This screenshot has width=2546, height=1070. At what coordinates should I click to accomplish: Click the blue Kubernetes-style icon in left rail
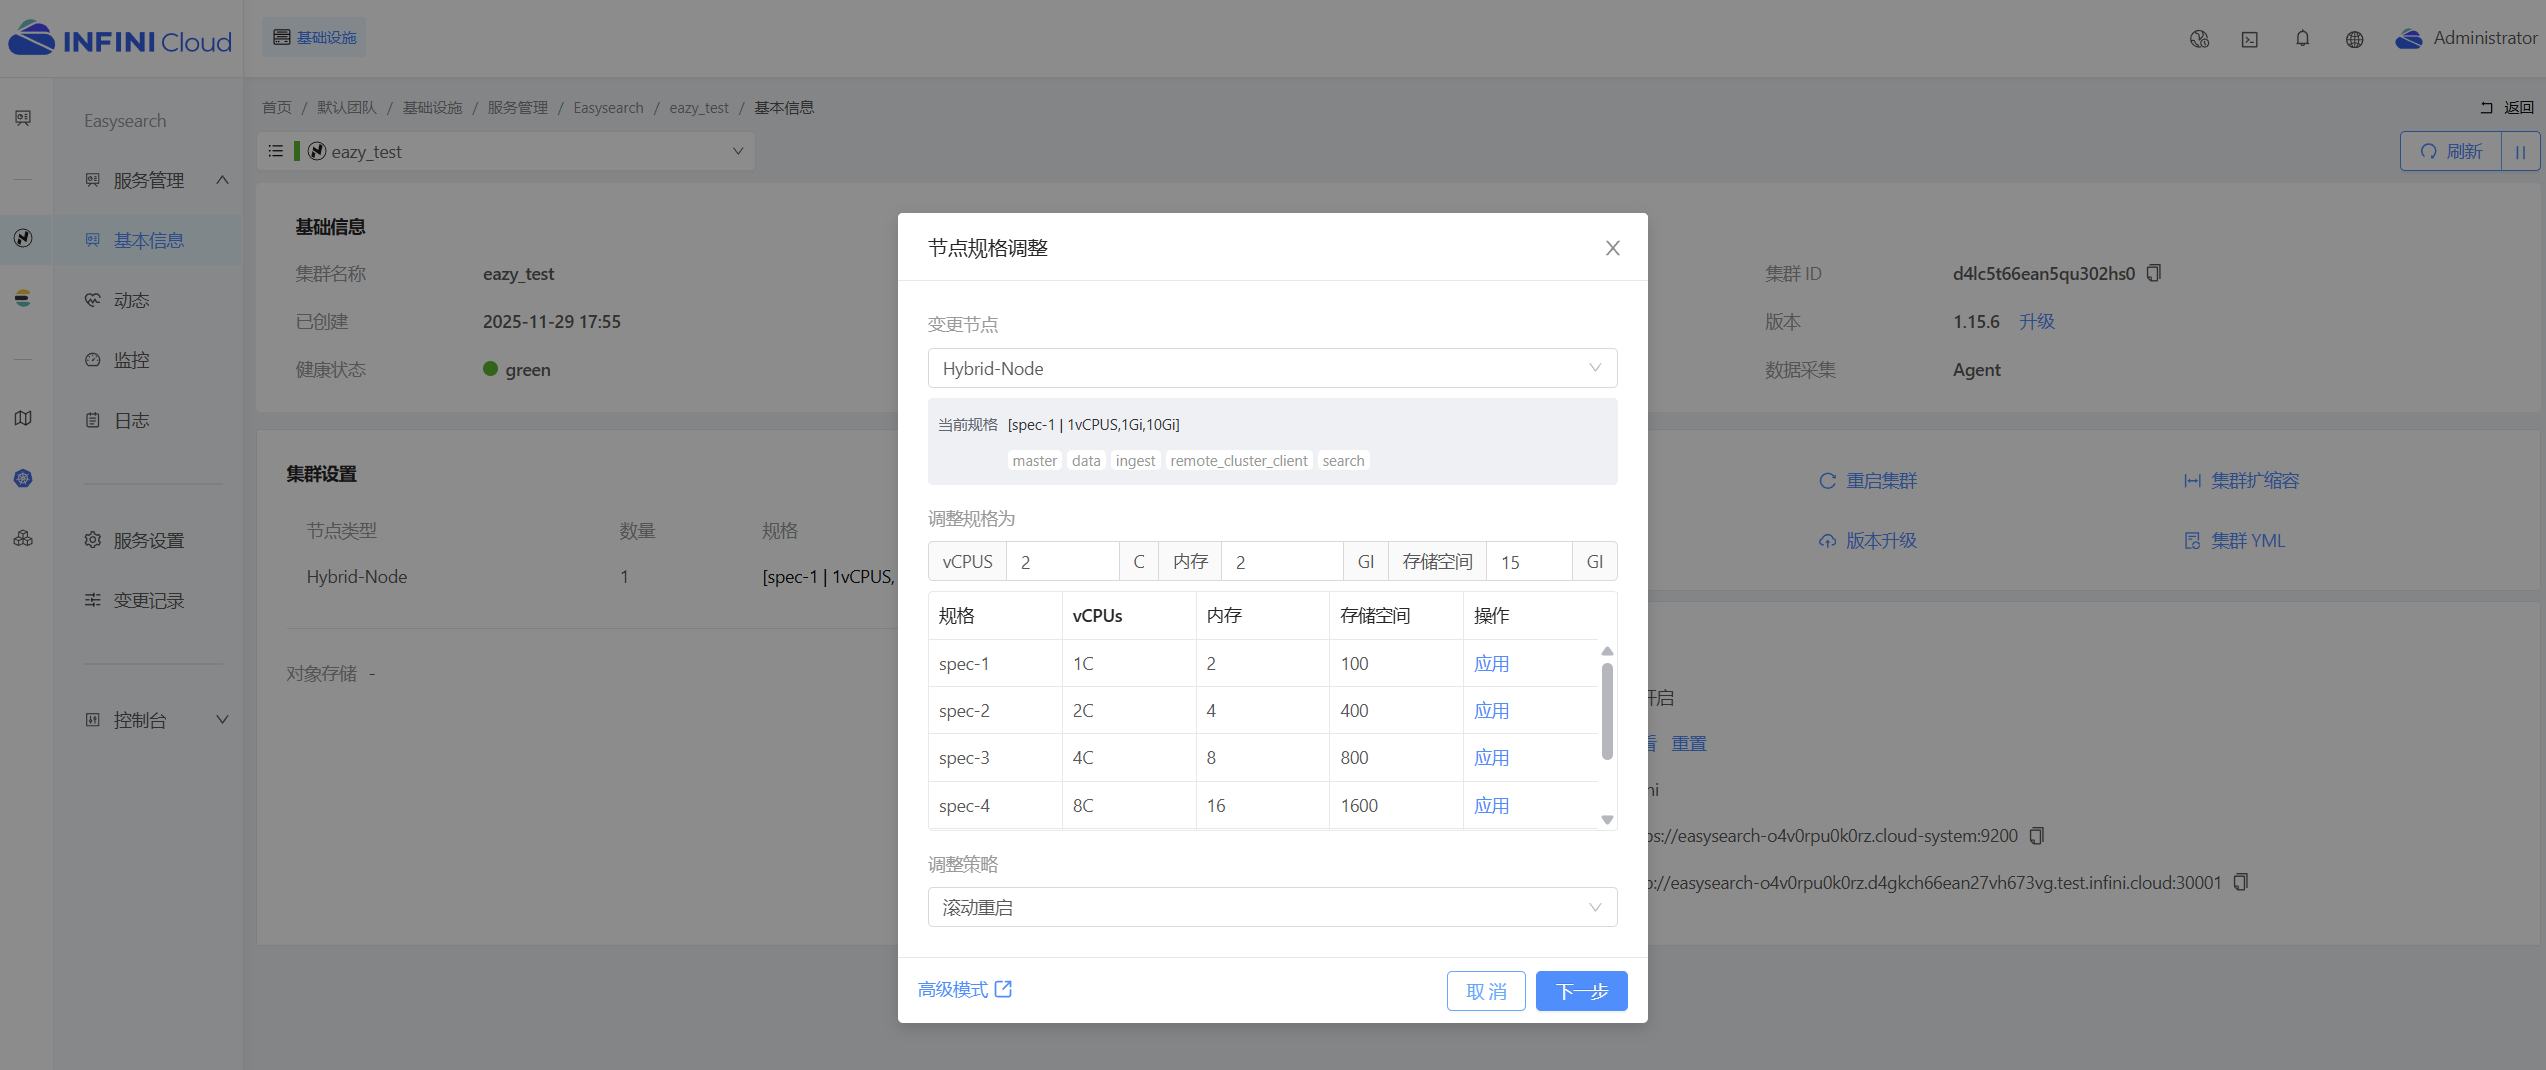[x=23, y=478]
